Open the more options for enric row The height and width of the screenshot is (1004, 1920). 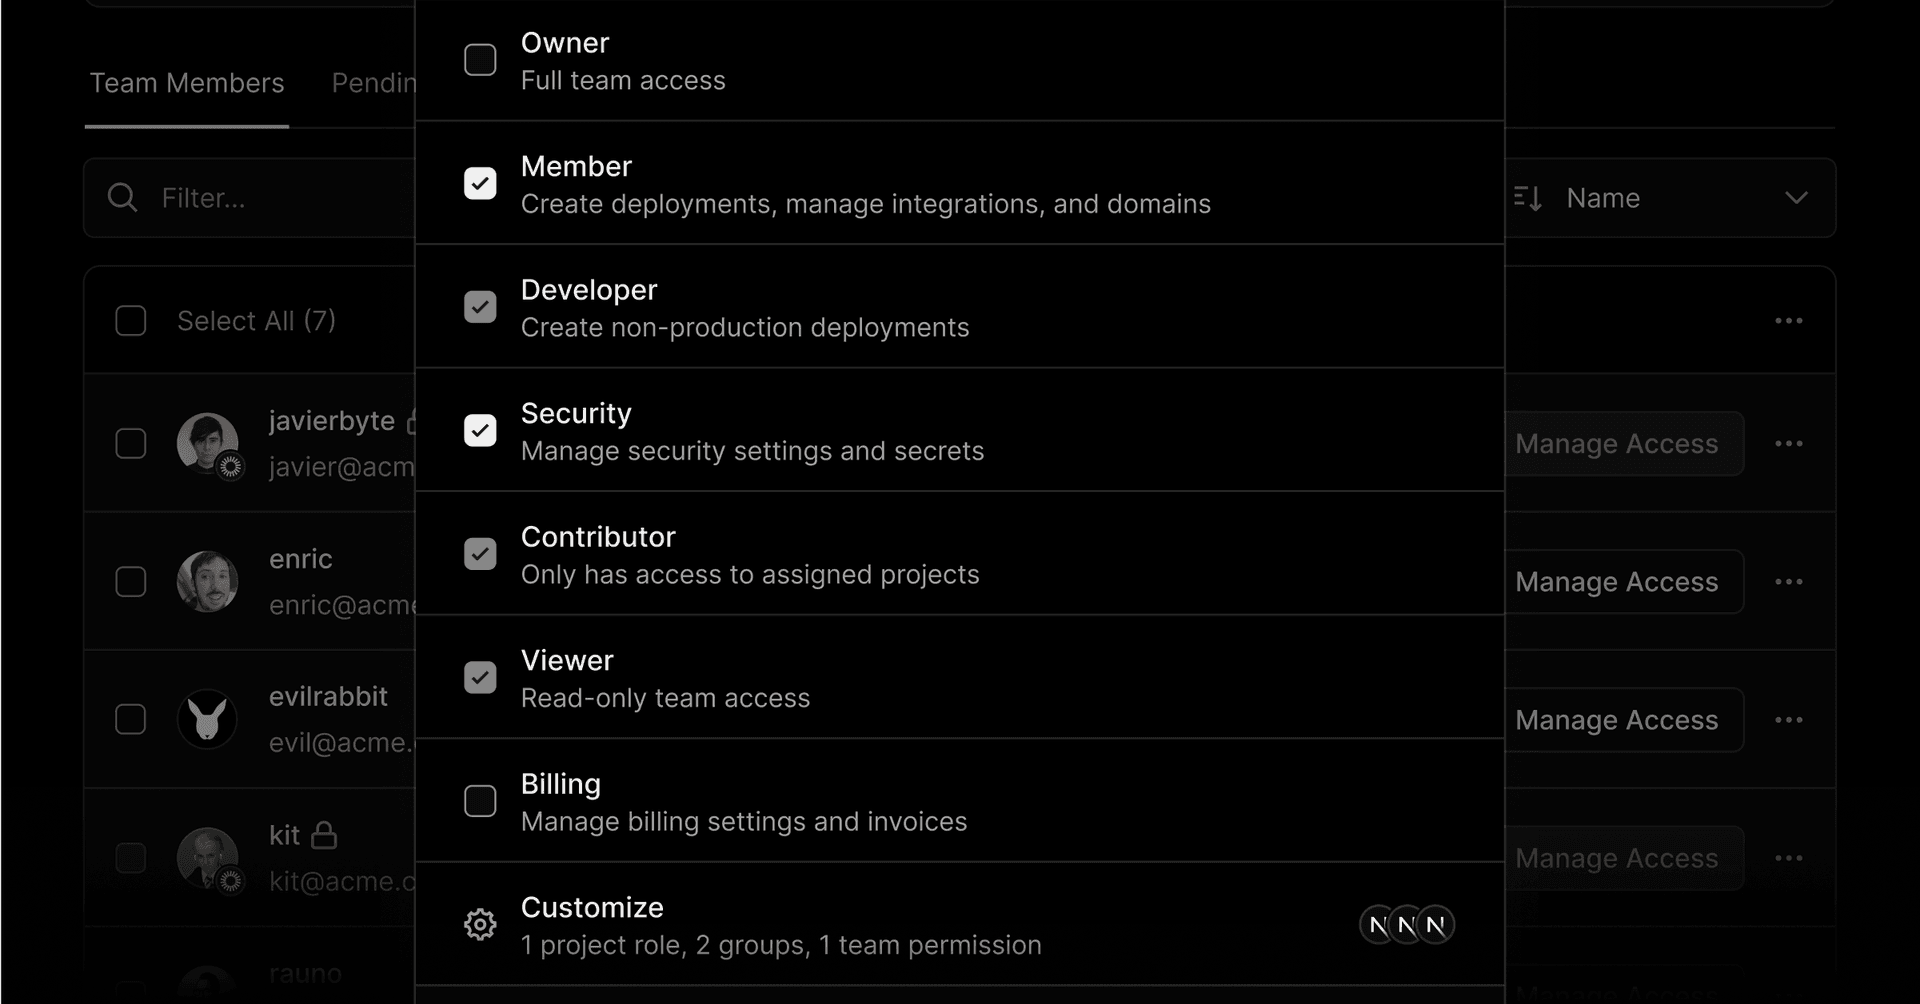click(x=1788, y=582)
